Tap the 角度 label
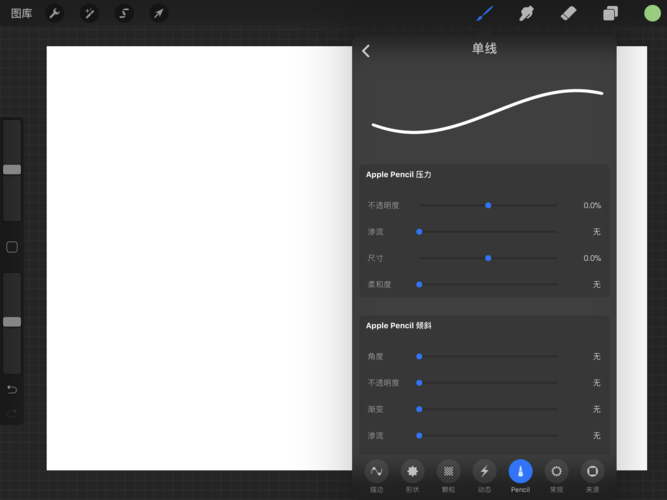Screen dimensions: 667x500 tap(375, 357)
